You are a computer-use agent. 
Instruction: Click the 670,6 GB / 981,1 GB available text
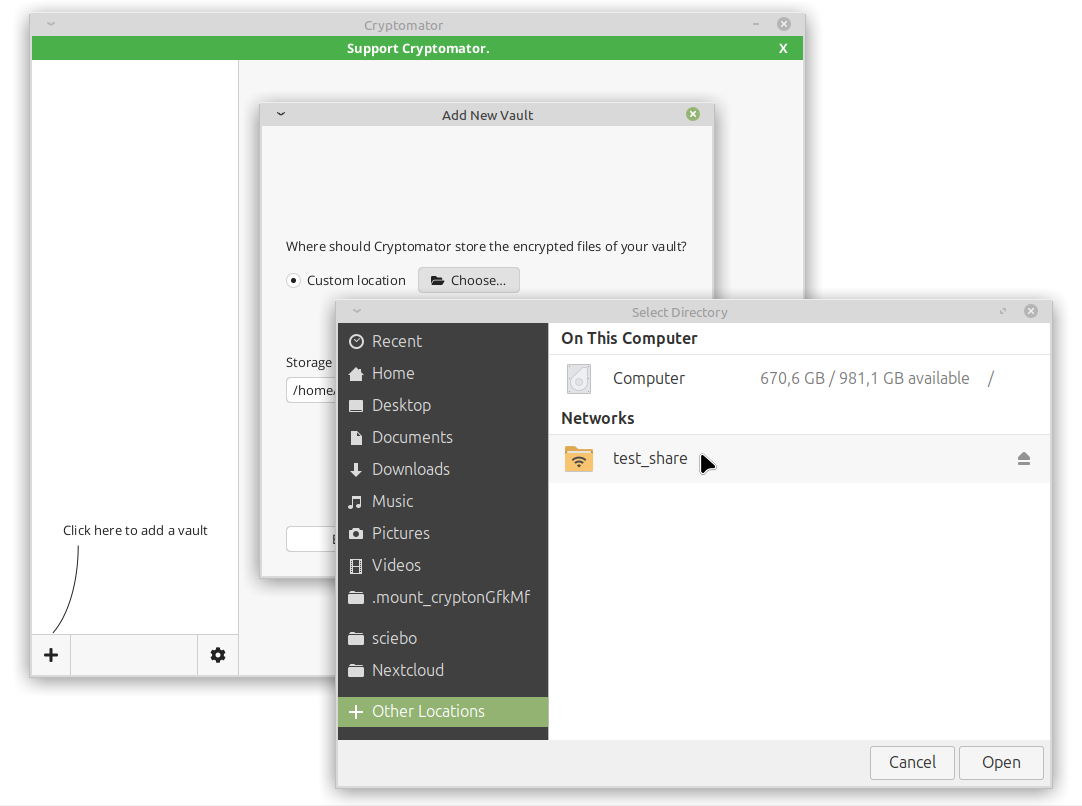coord(865,378)
